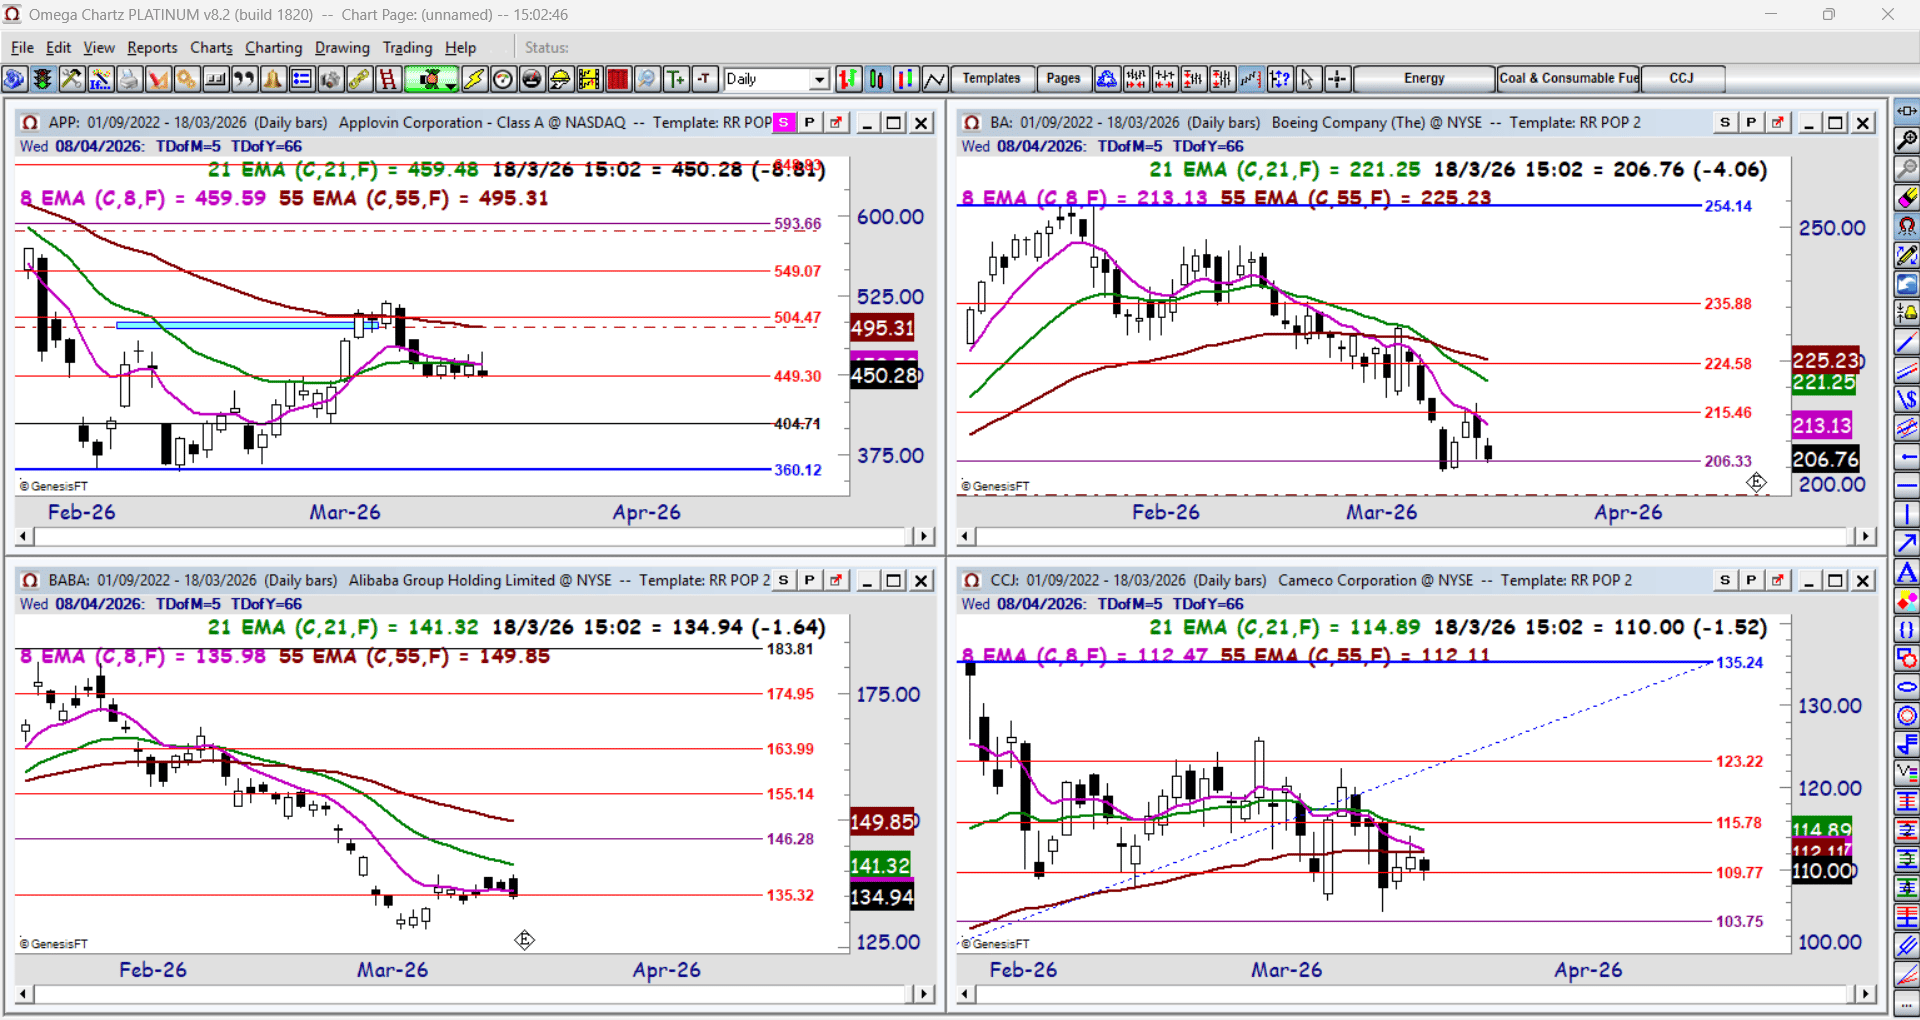Screen dimensions: 1920x1020
Task: Click the 206.76 price label on BA axis
Action: coord(1825,459)
